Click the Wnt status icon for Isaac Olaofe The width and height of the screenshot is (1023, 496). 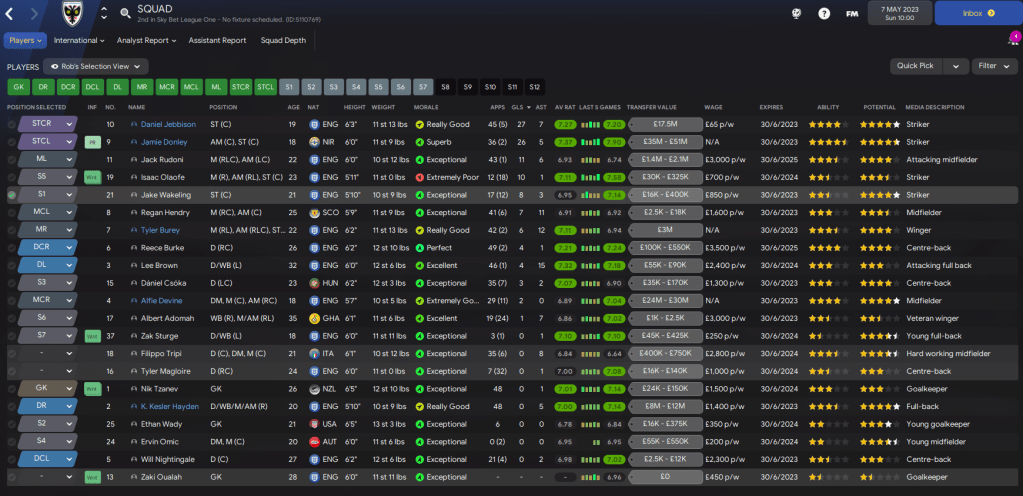(x=92, y=177)
